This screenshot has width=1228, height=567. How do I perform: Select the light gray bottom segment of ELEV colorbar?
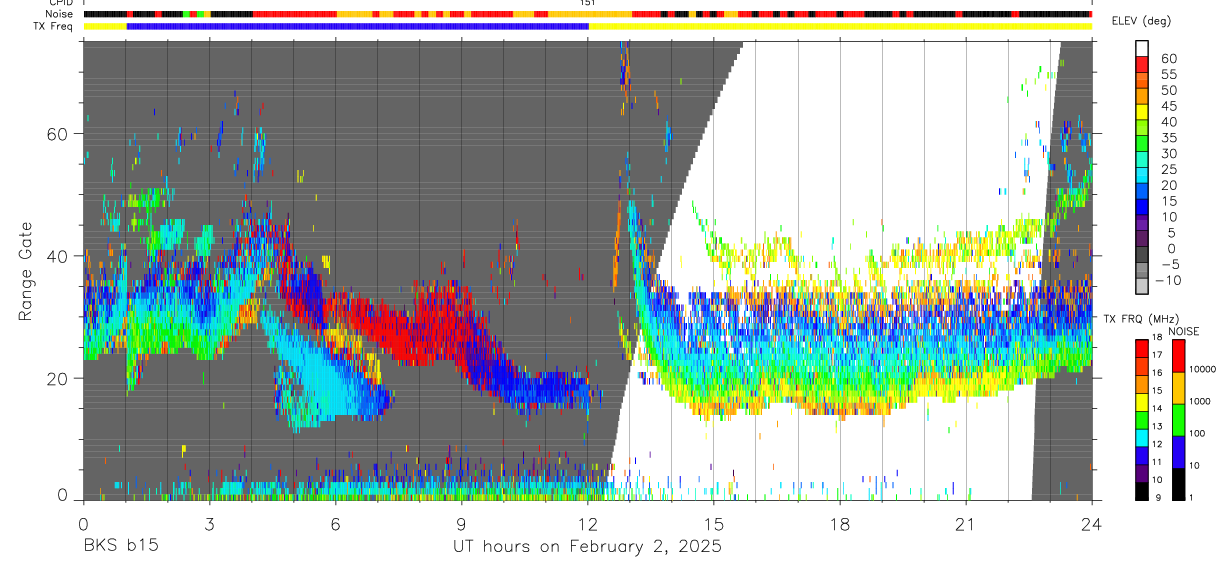tap(1142, 288)
